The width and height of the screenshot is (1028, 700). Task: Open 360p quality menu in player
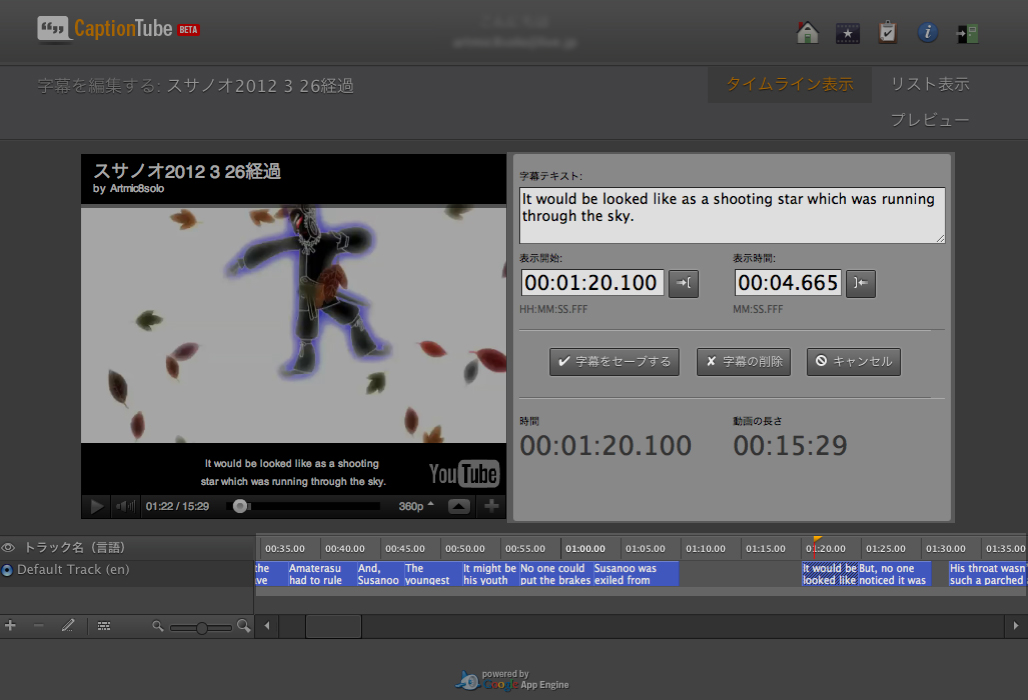416,506
